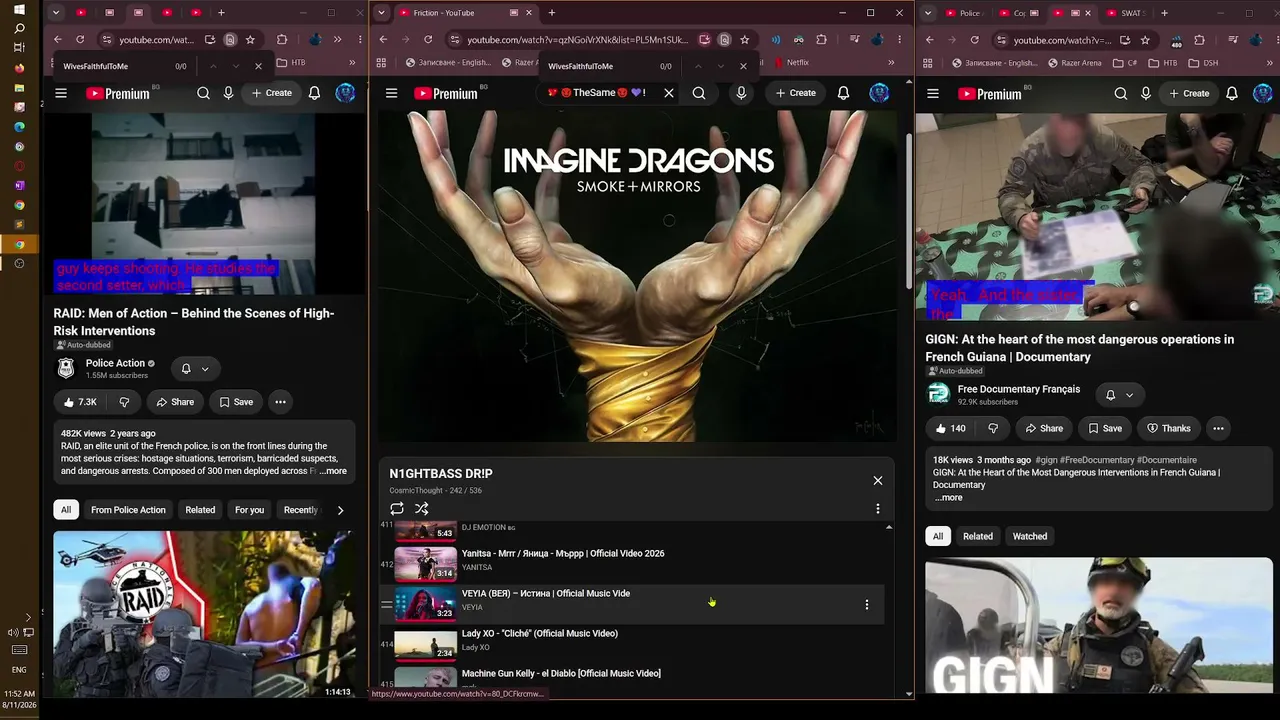Open notifications bell in the RAID video window

pyautogui.click(x=314, y=93)
